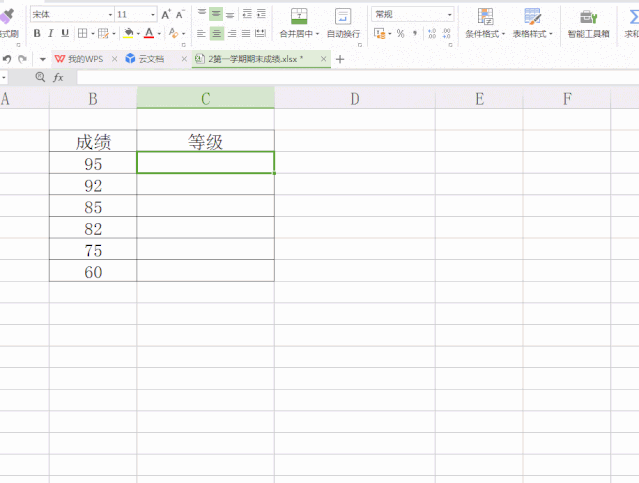Select column D header
639x483 pixels.
[x=355, y=98]
